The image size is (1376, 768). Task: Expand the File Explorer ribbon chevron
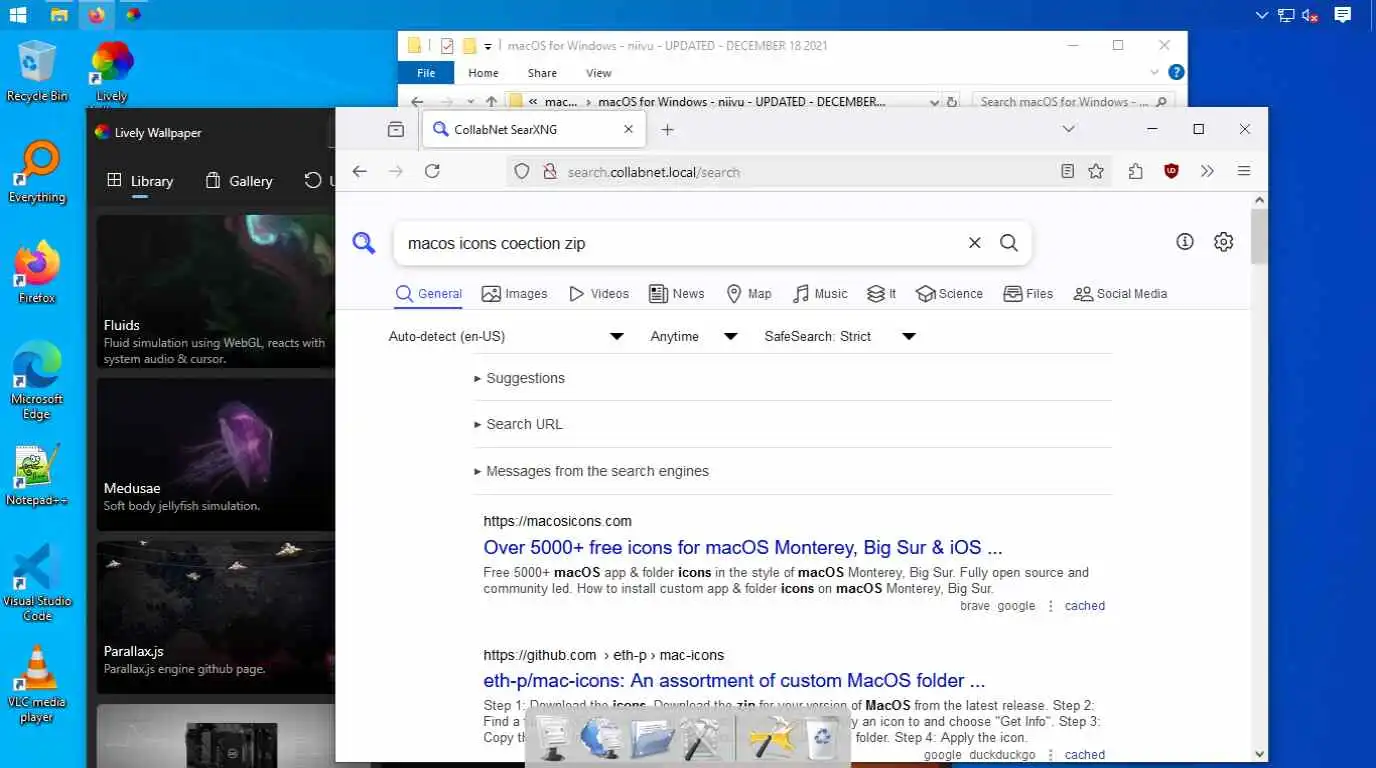pyautogui.click(x=1155, y=72)
